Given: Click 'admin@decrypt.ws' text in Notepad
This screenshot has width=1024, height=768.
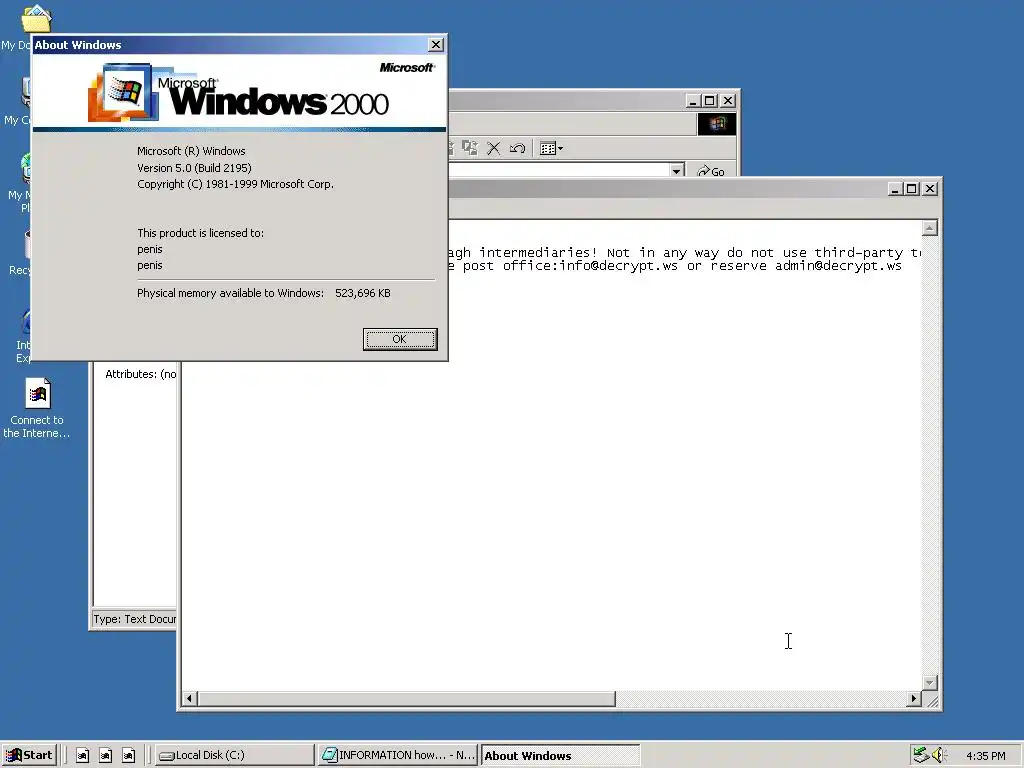Looking at the screenshot, I should click(x=839, y=266).
